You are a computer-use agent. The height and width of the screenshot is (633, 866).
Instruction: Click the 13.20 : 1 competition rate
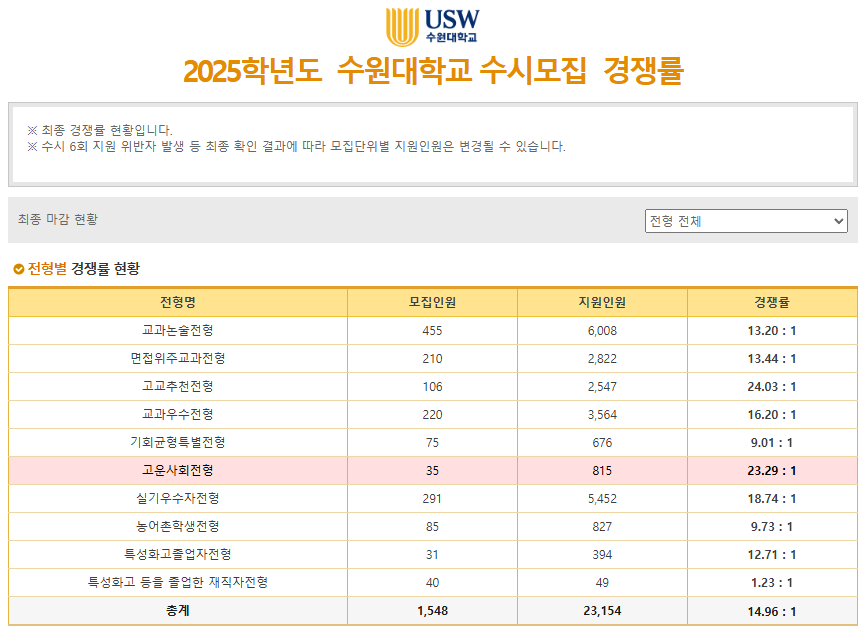772,331
